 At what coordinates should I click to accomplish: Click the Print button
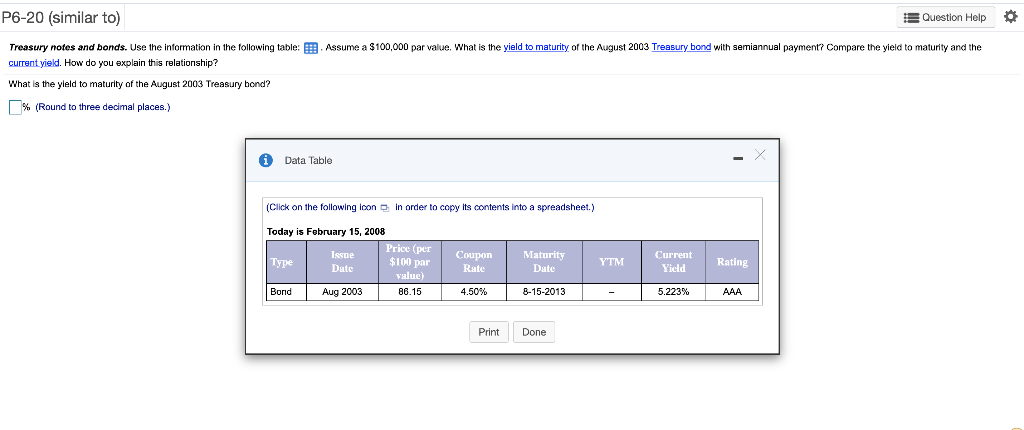pyautogui.click(x=488, y=332)
